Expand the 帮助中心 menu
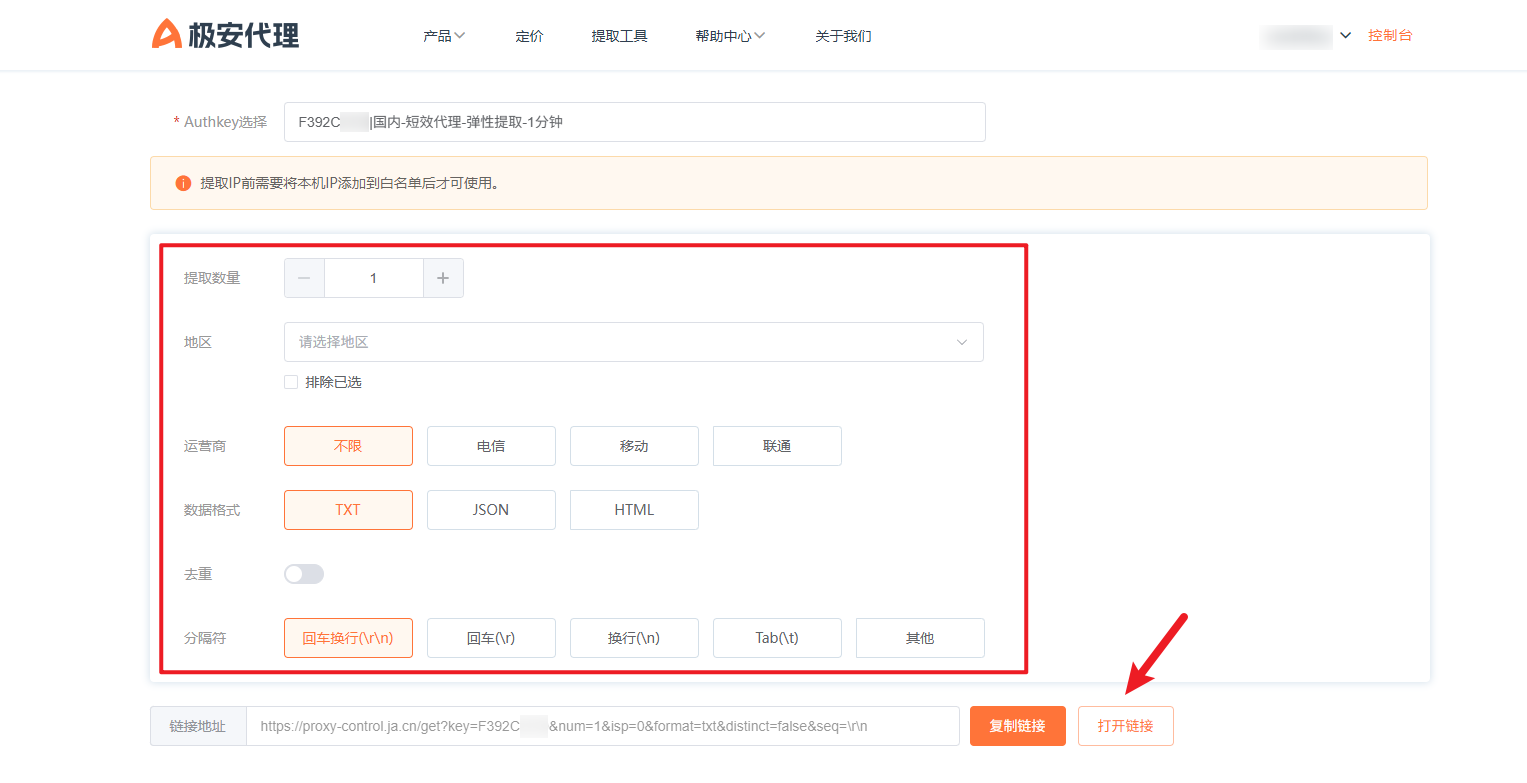The image size is (1527, 783). pyautogui.click(x=730, y=36)
